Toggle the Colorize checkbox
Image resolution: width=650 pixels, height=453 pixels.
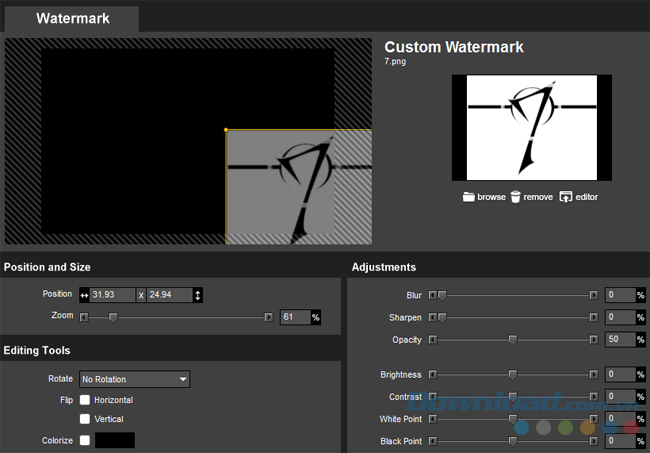pyautogui.click(x=85, y=440)
